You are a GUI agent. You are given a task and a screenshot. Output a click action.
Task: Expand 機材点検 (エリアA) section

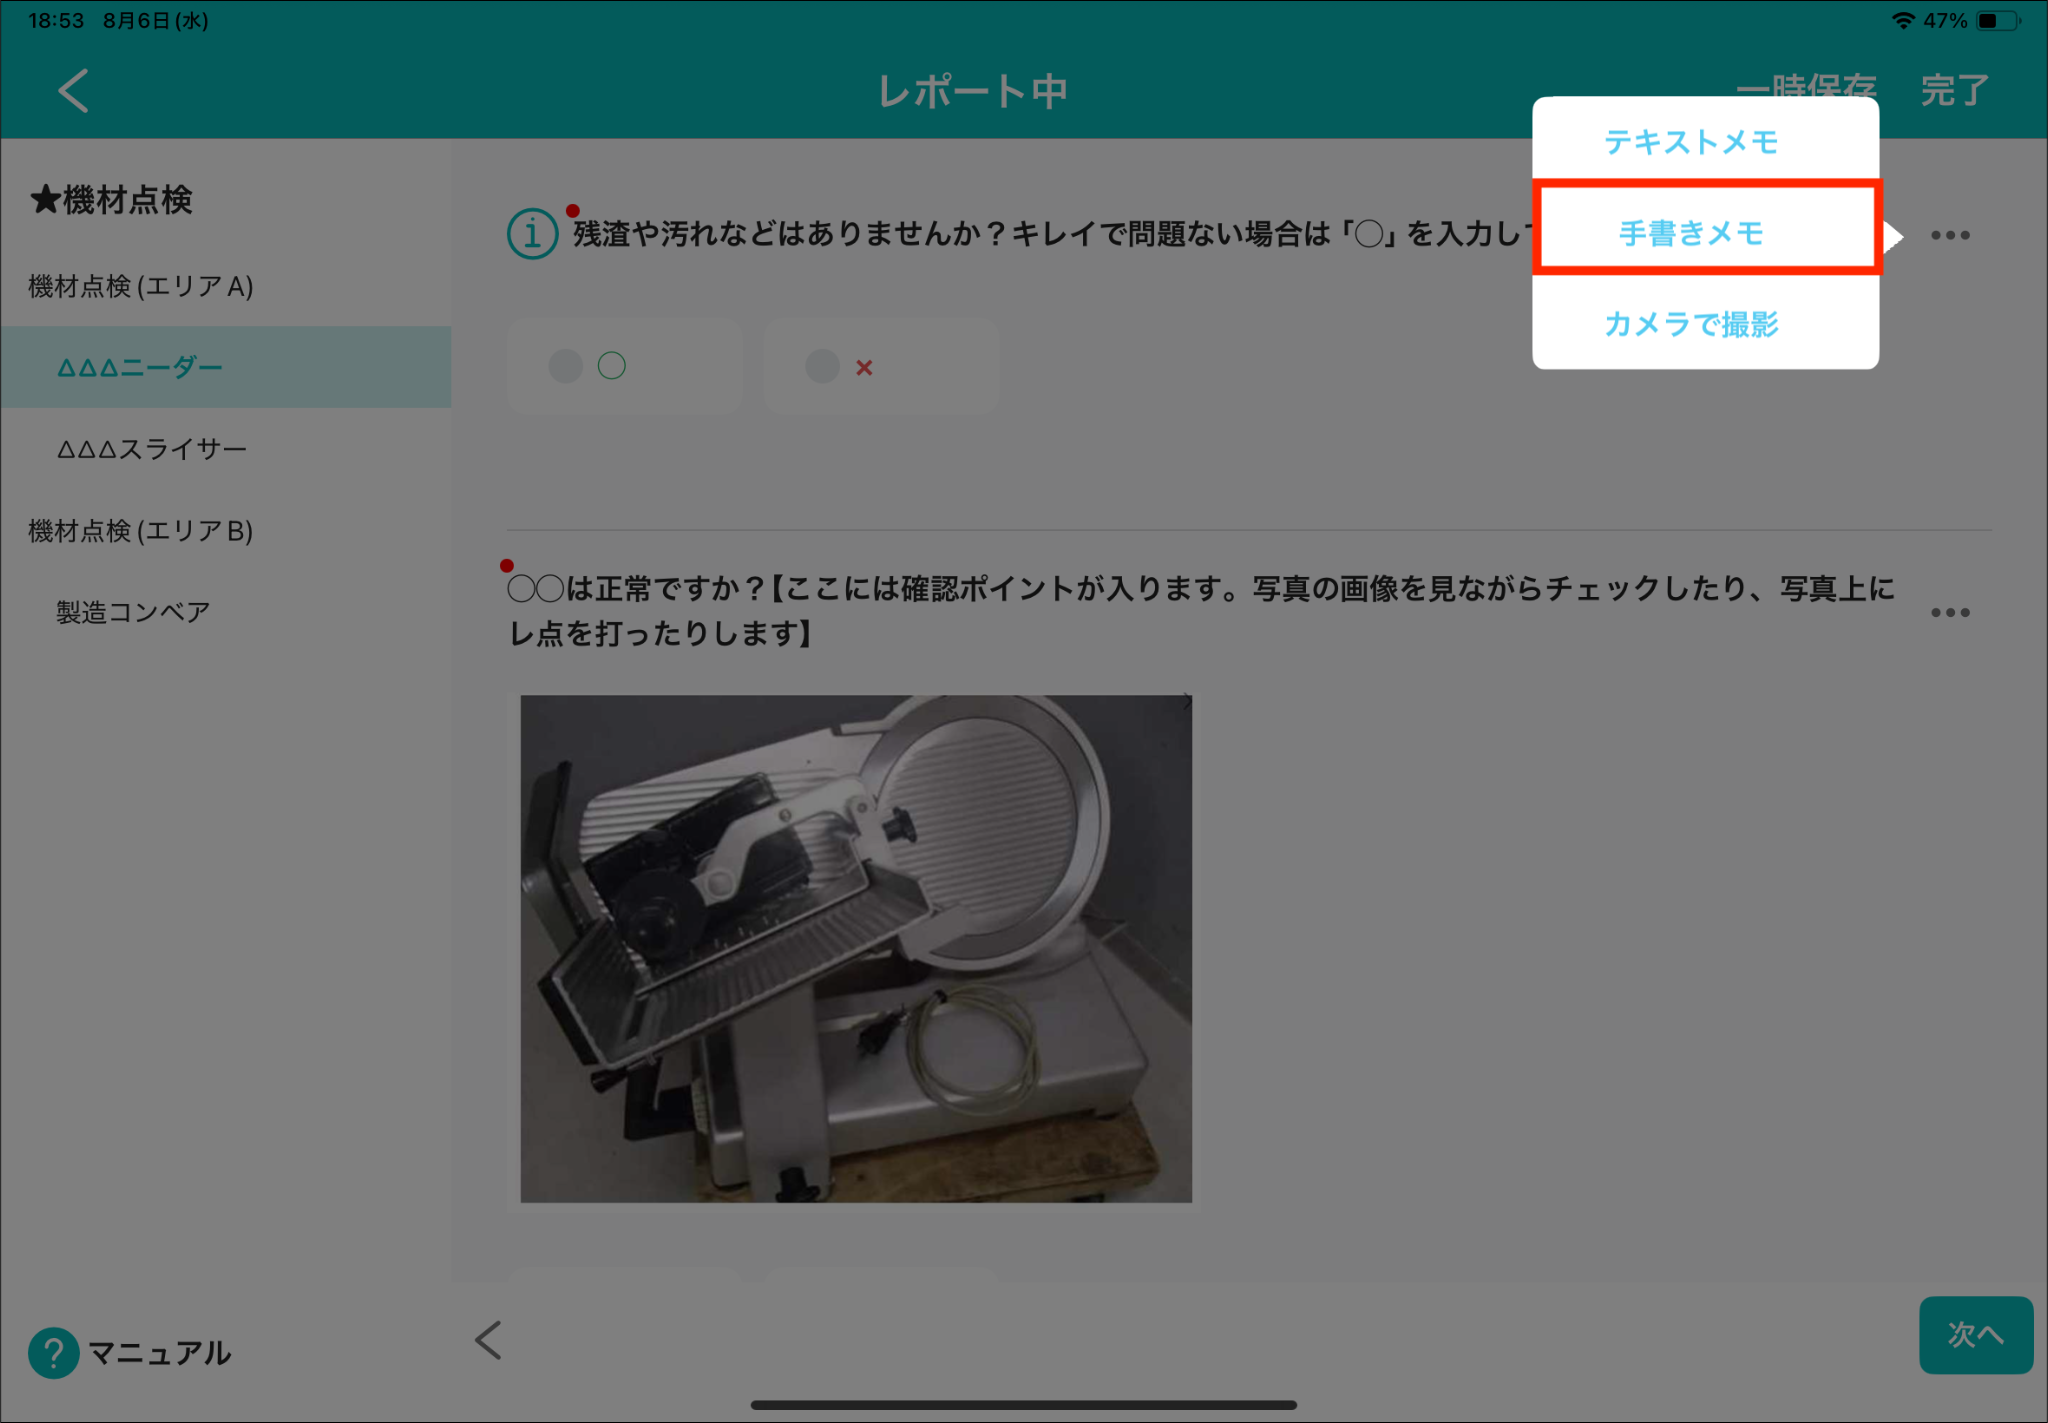point(141,287)
